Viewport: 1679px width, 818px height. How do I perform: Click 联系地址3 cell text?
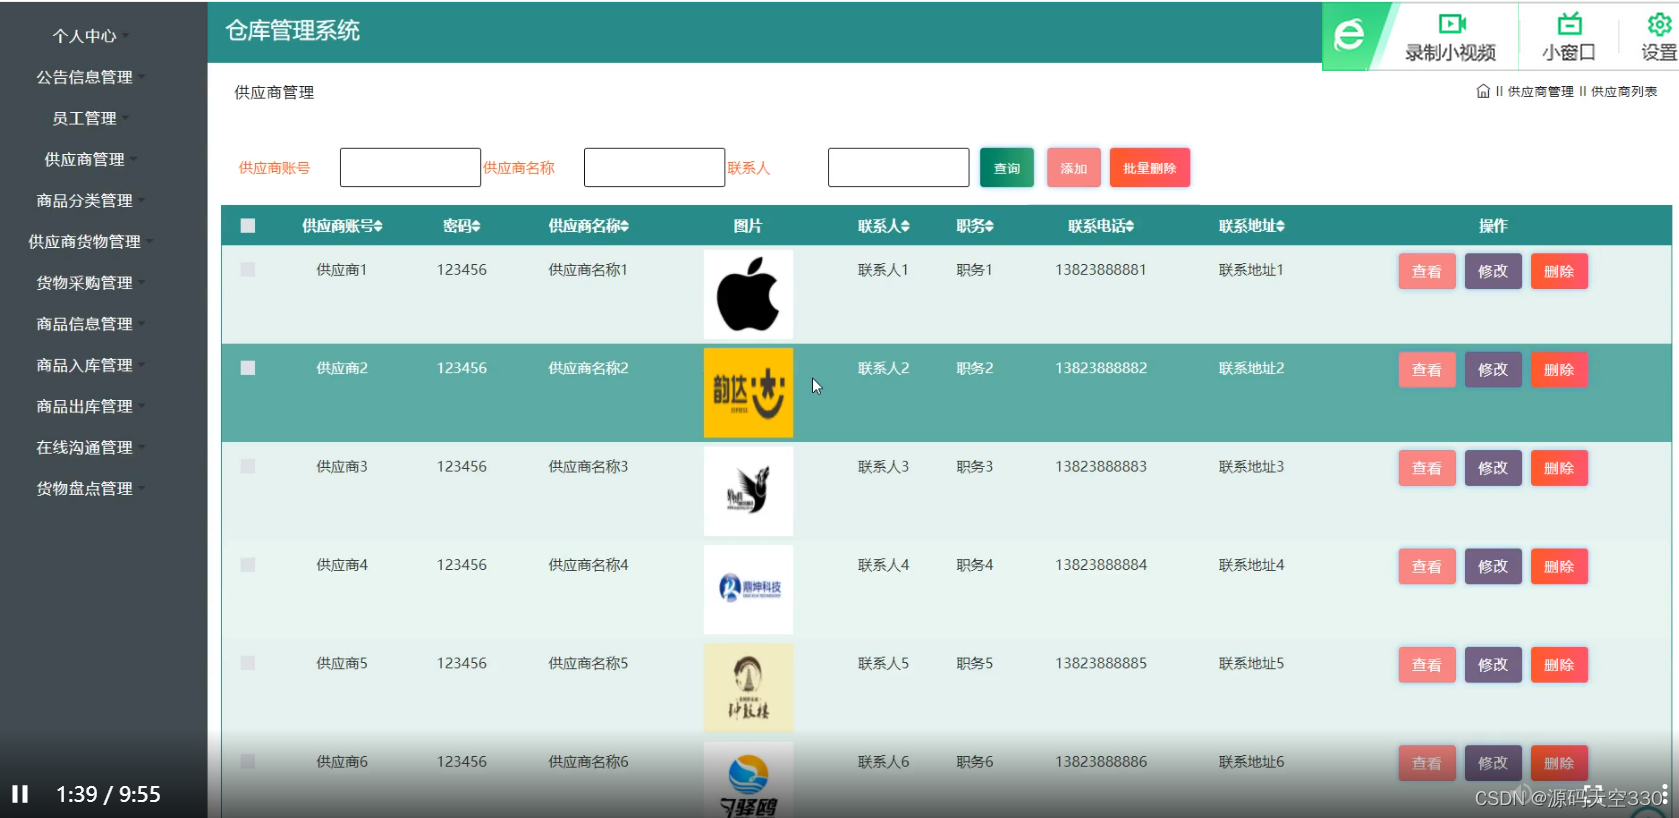pyautogui.click(x=1251, y=467)
